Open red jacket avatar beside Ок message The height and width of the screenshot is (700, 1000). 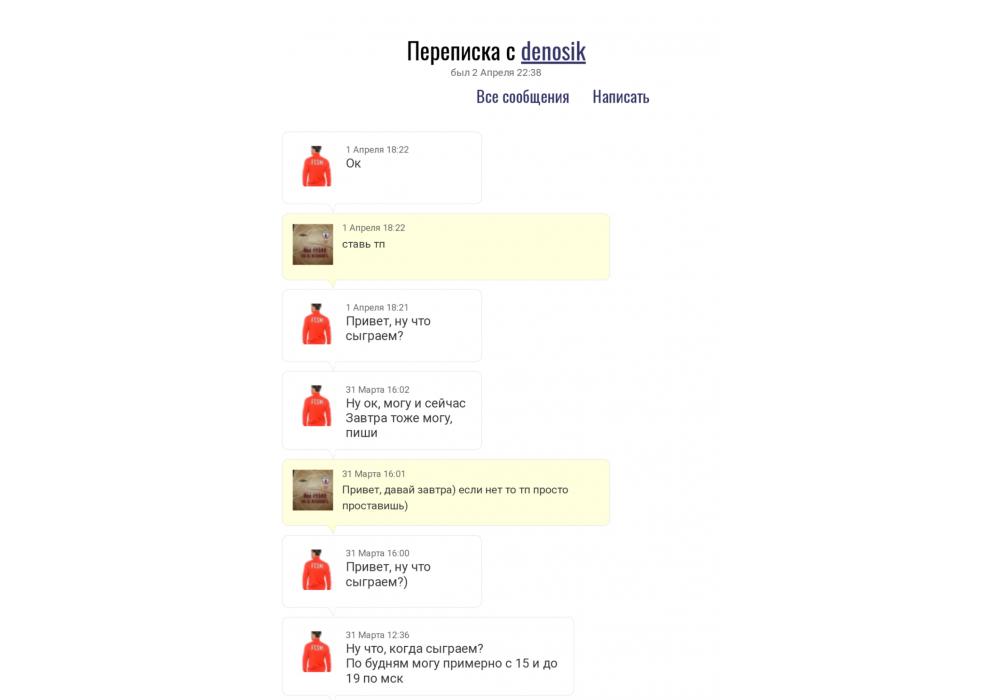click(x=317, y=166)
